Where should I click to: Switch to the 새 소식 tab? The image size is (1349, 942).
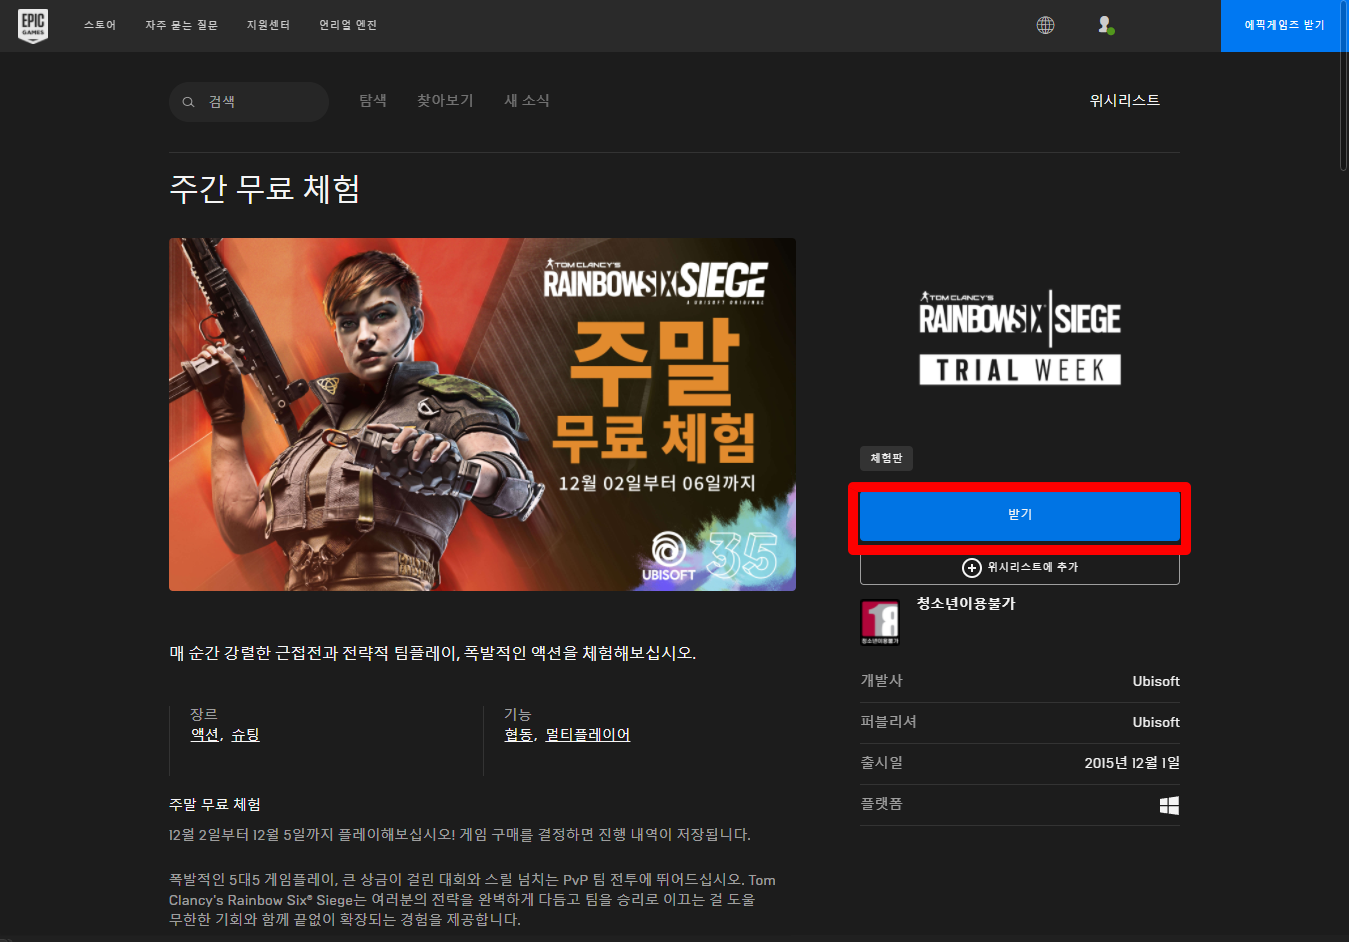click(x=527, y=100)
